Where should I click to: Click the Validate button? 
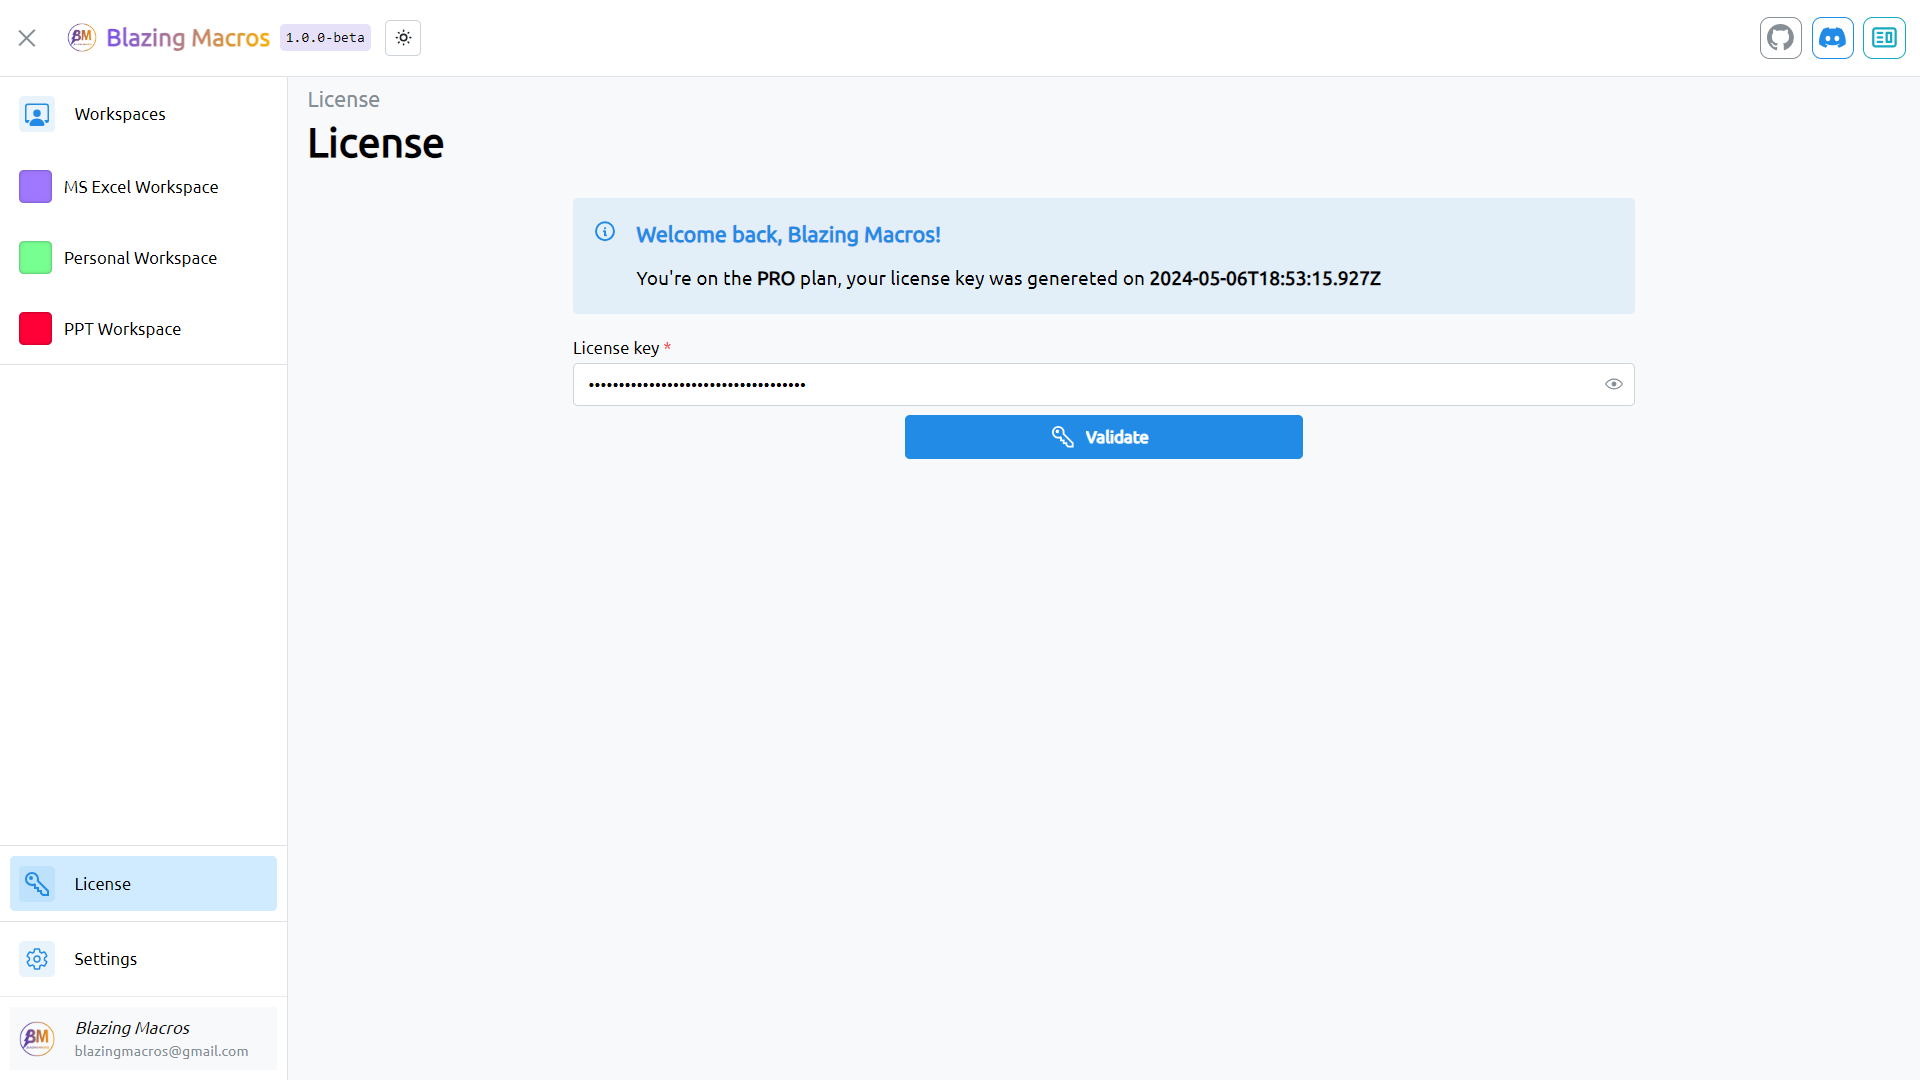[x=1104, y=437]
